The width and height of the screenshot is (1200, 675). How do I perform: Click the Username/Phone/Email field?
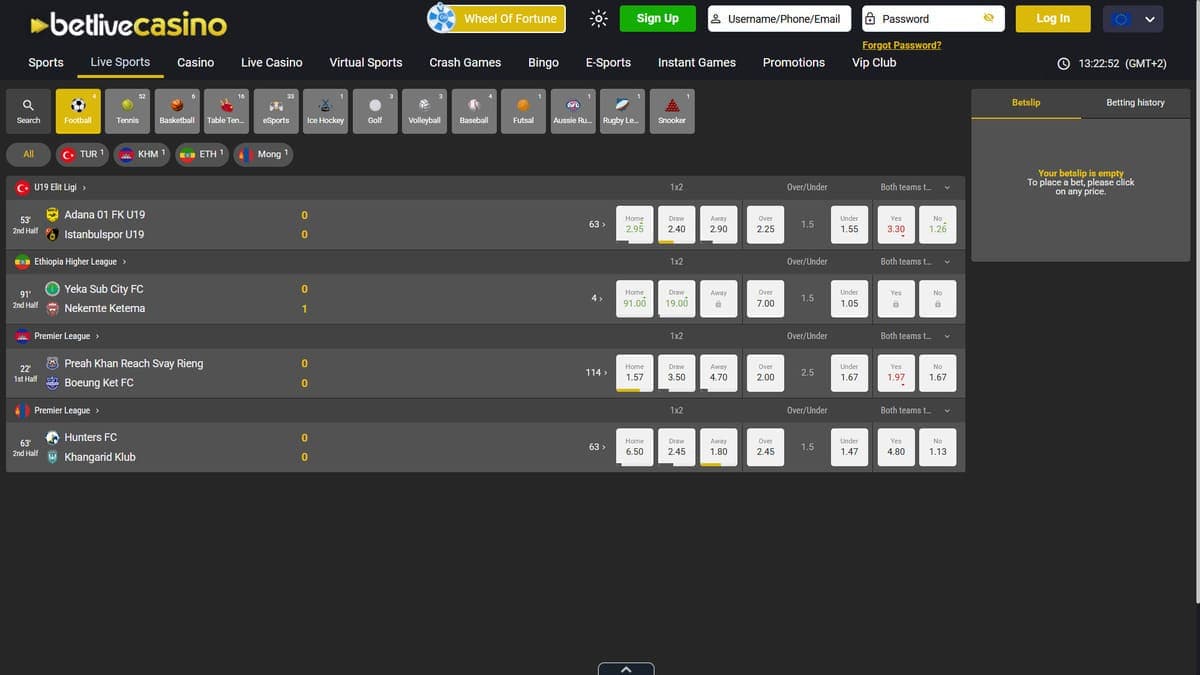point(779,18)
